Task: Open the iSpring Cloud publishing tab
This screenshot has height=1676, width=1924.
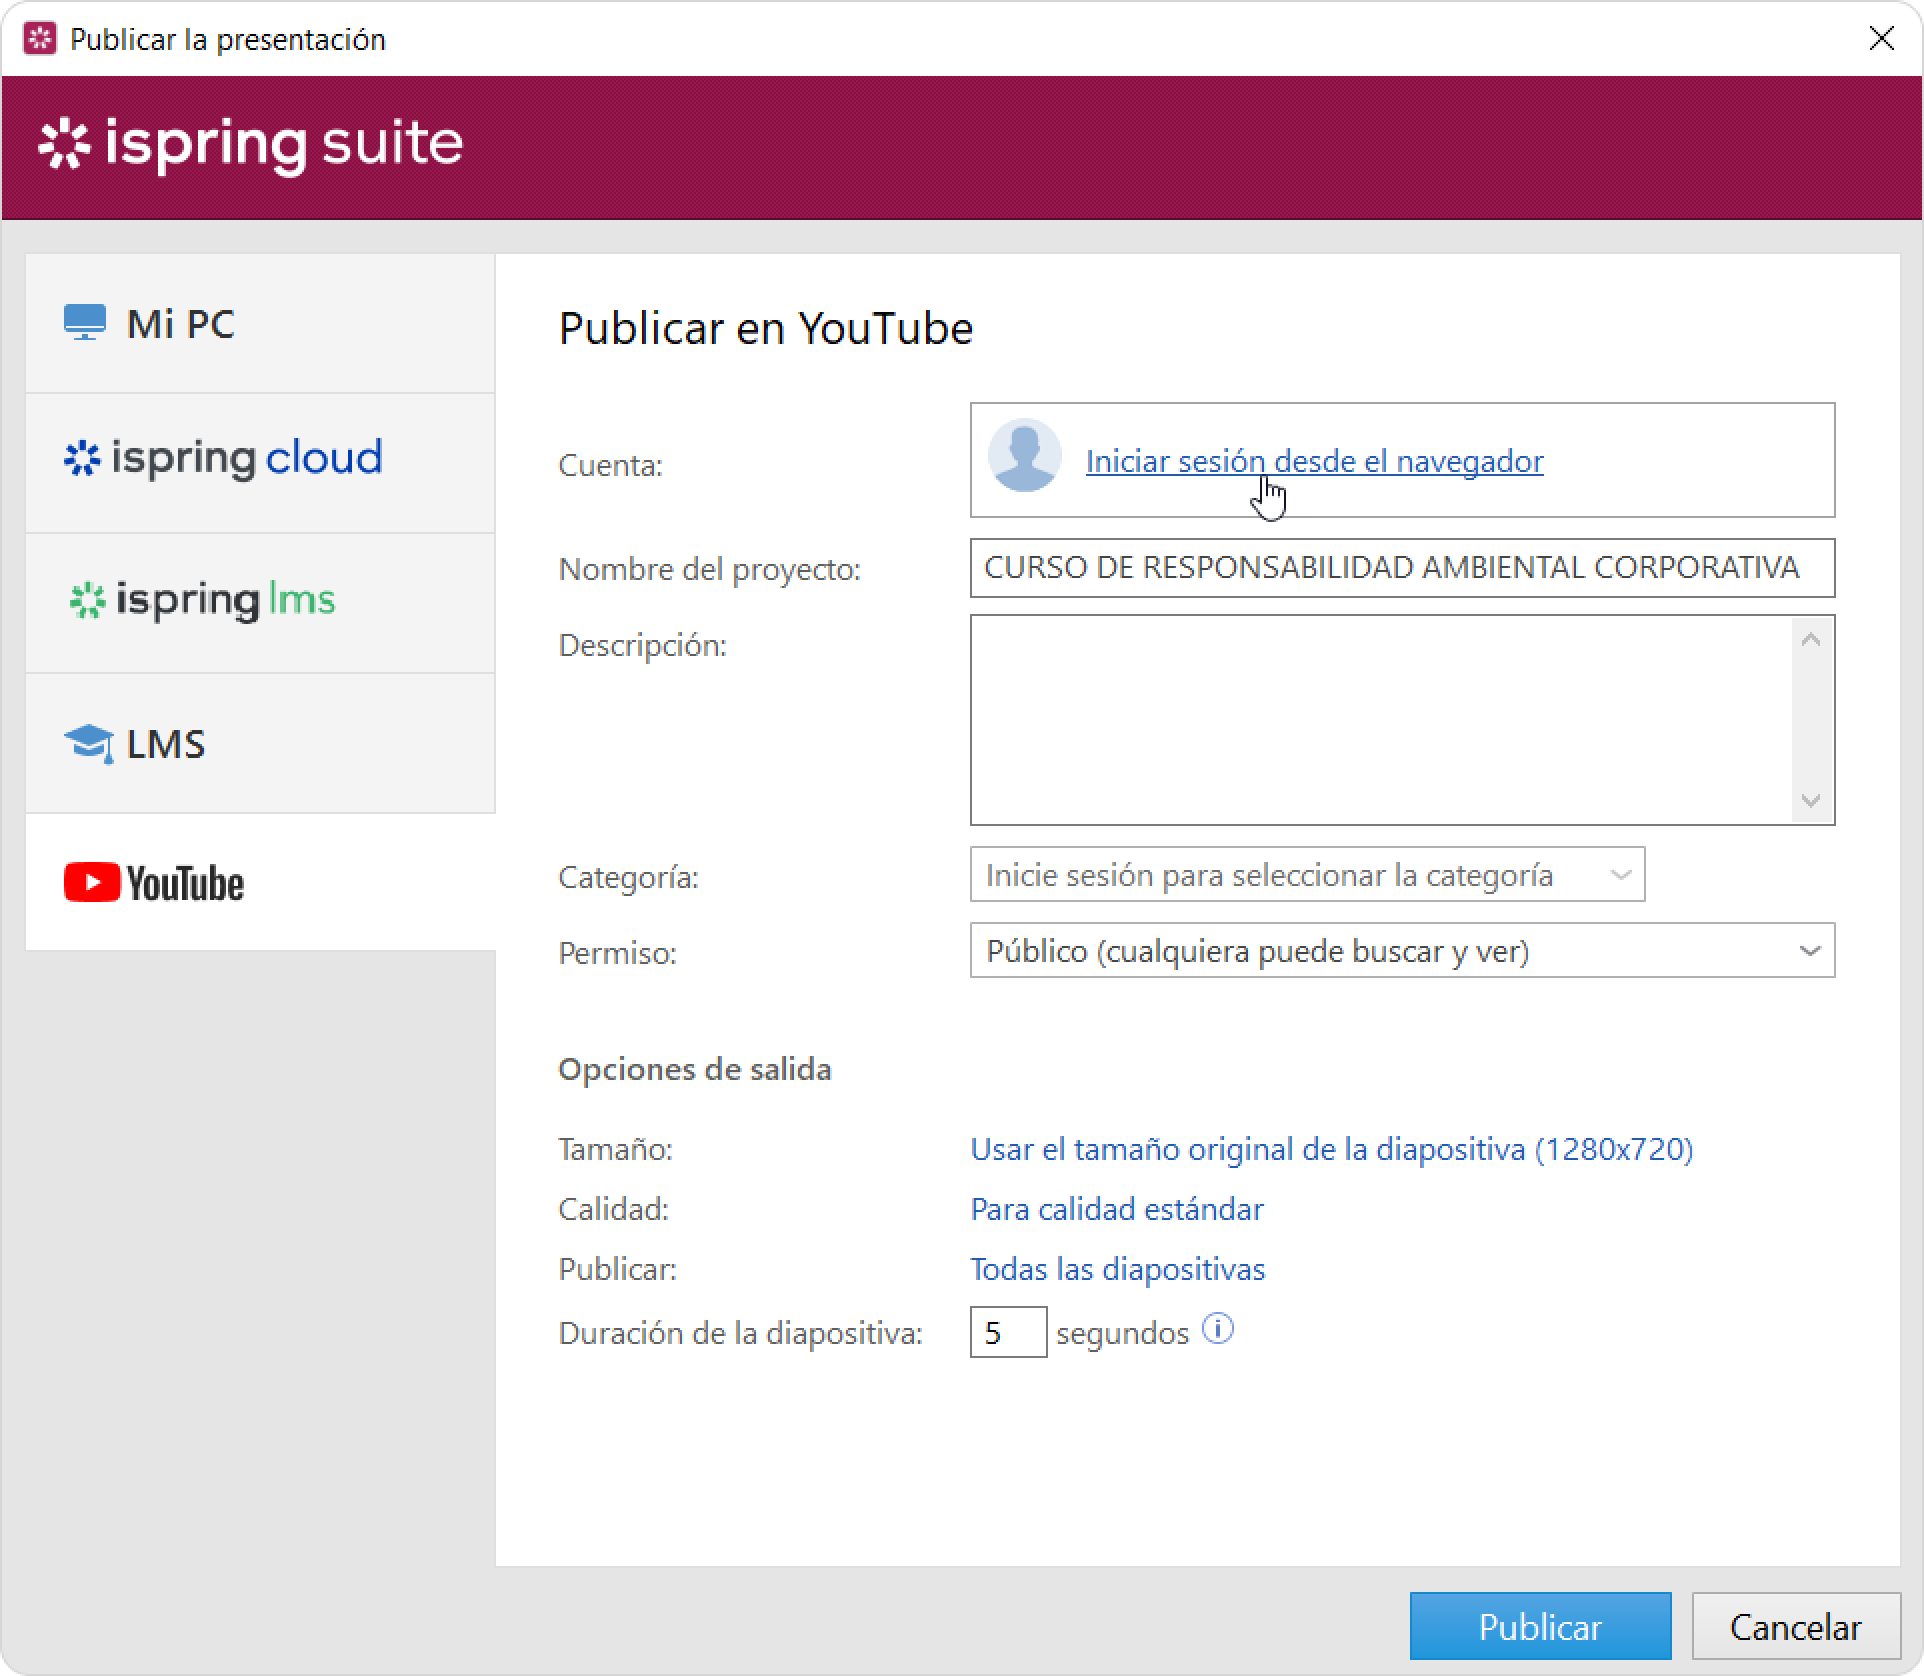Action: [x=260, y=460]
